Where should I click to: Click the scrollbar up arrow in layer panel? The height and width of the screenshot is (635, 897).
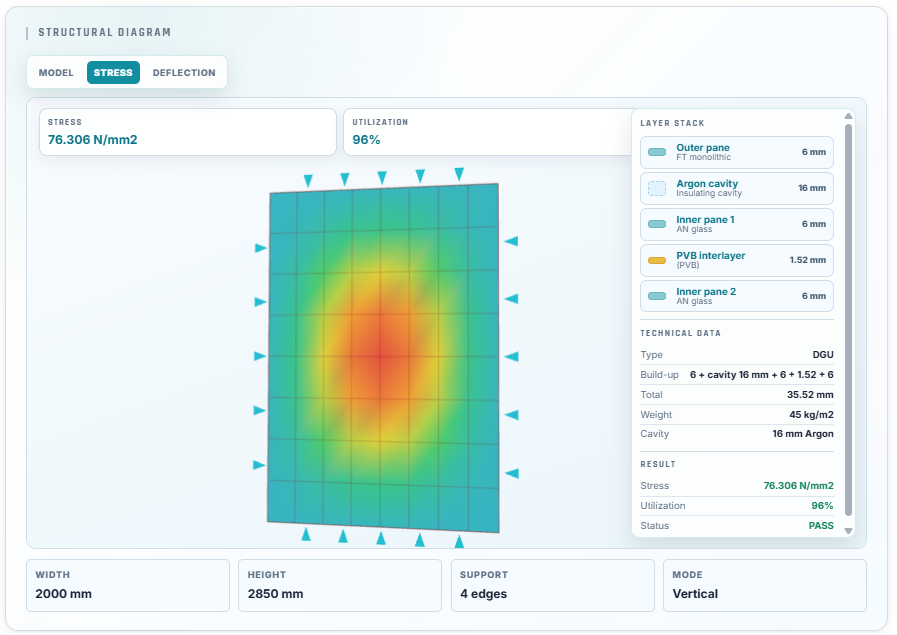coord(848,116)
